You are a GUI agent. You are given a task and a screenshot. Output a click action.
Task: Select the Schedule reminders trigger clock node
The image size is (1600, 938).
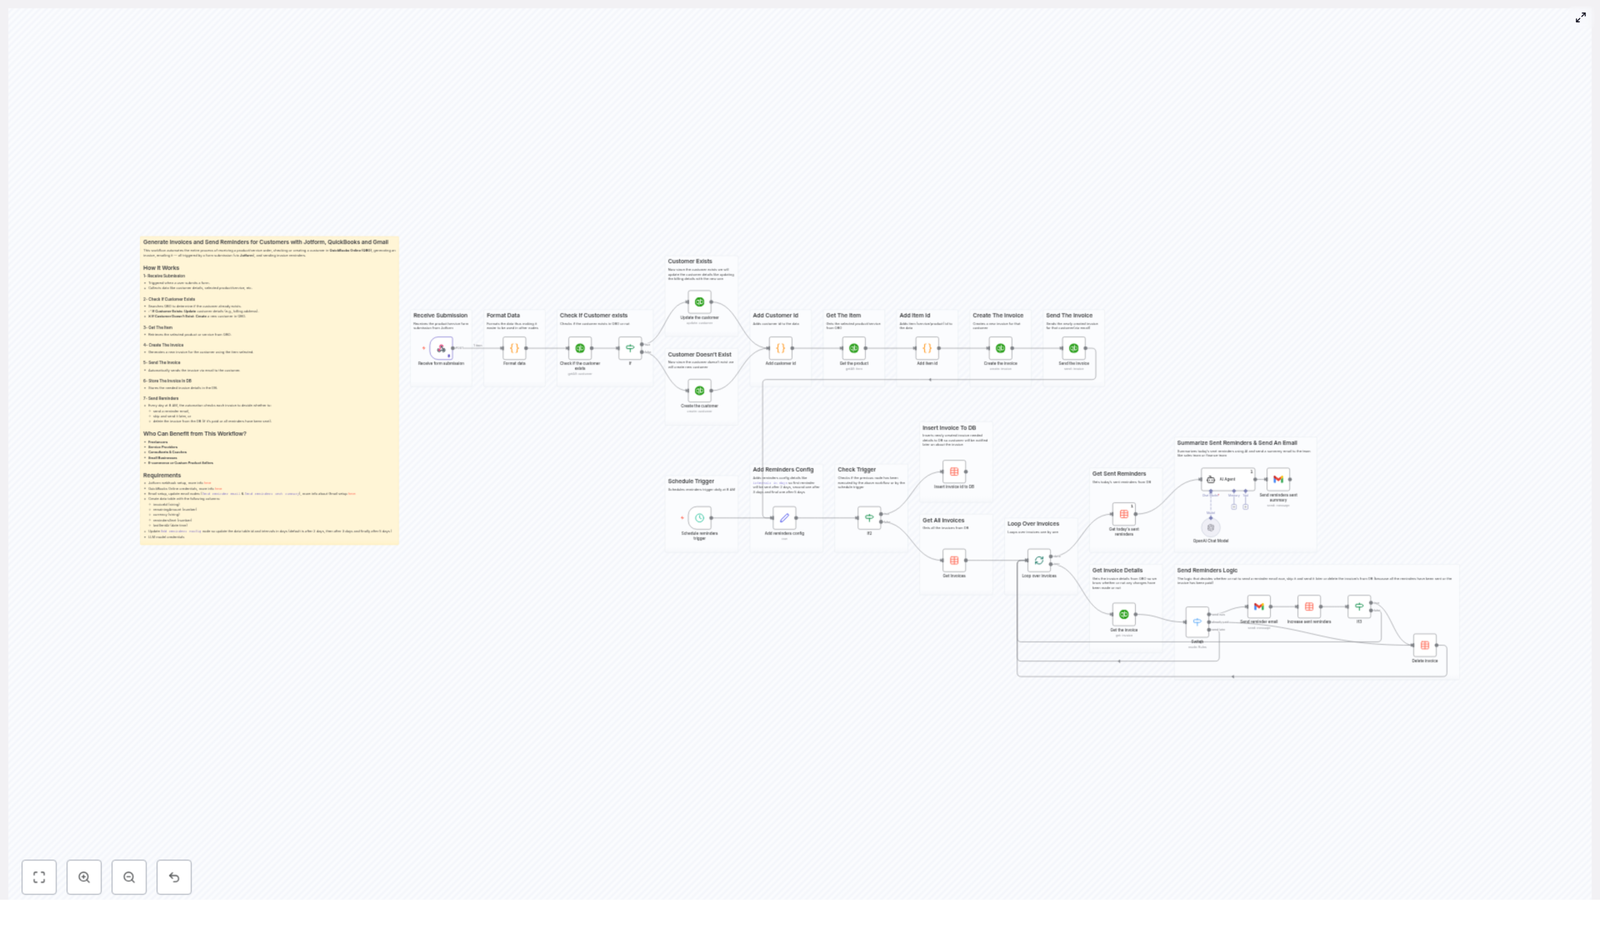coord(700,519)
